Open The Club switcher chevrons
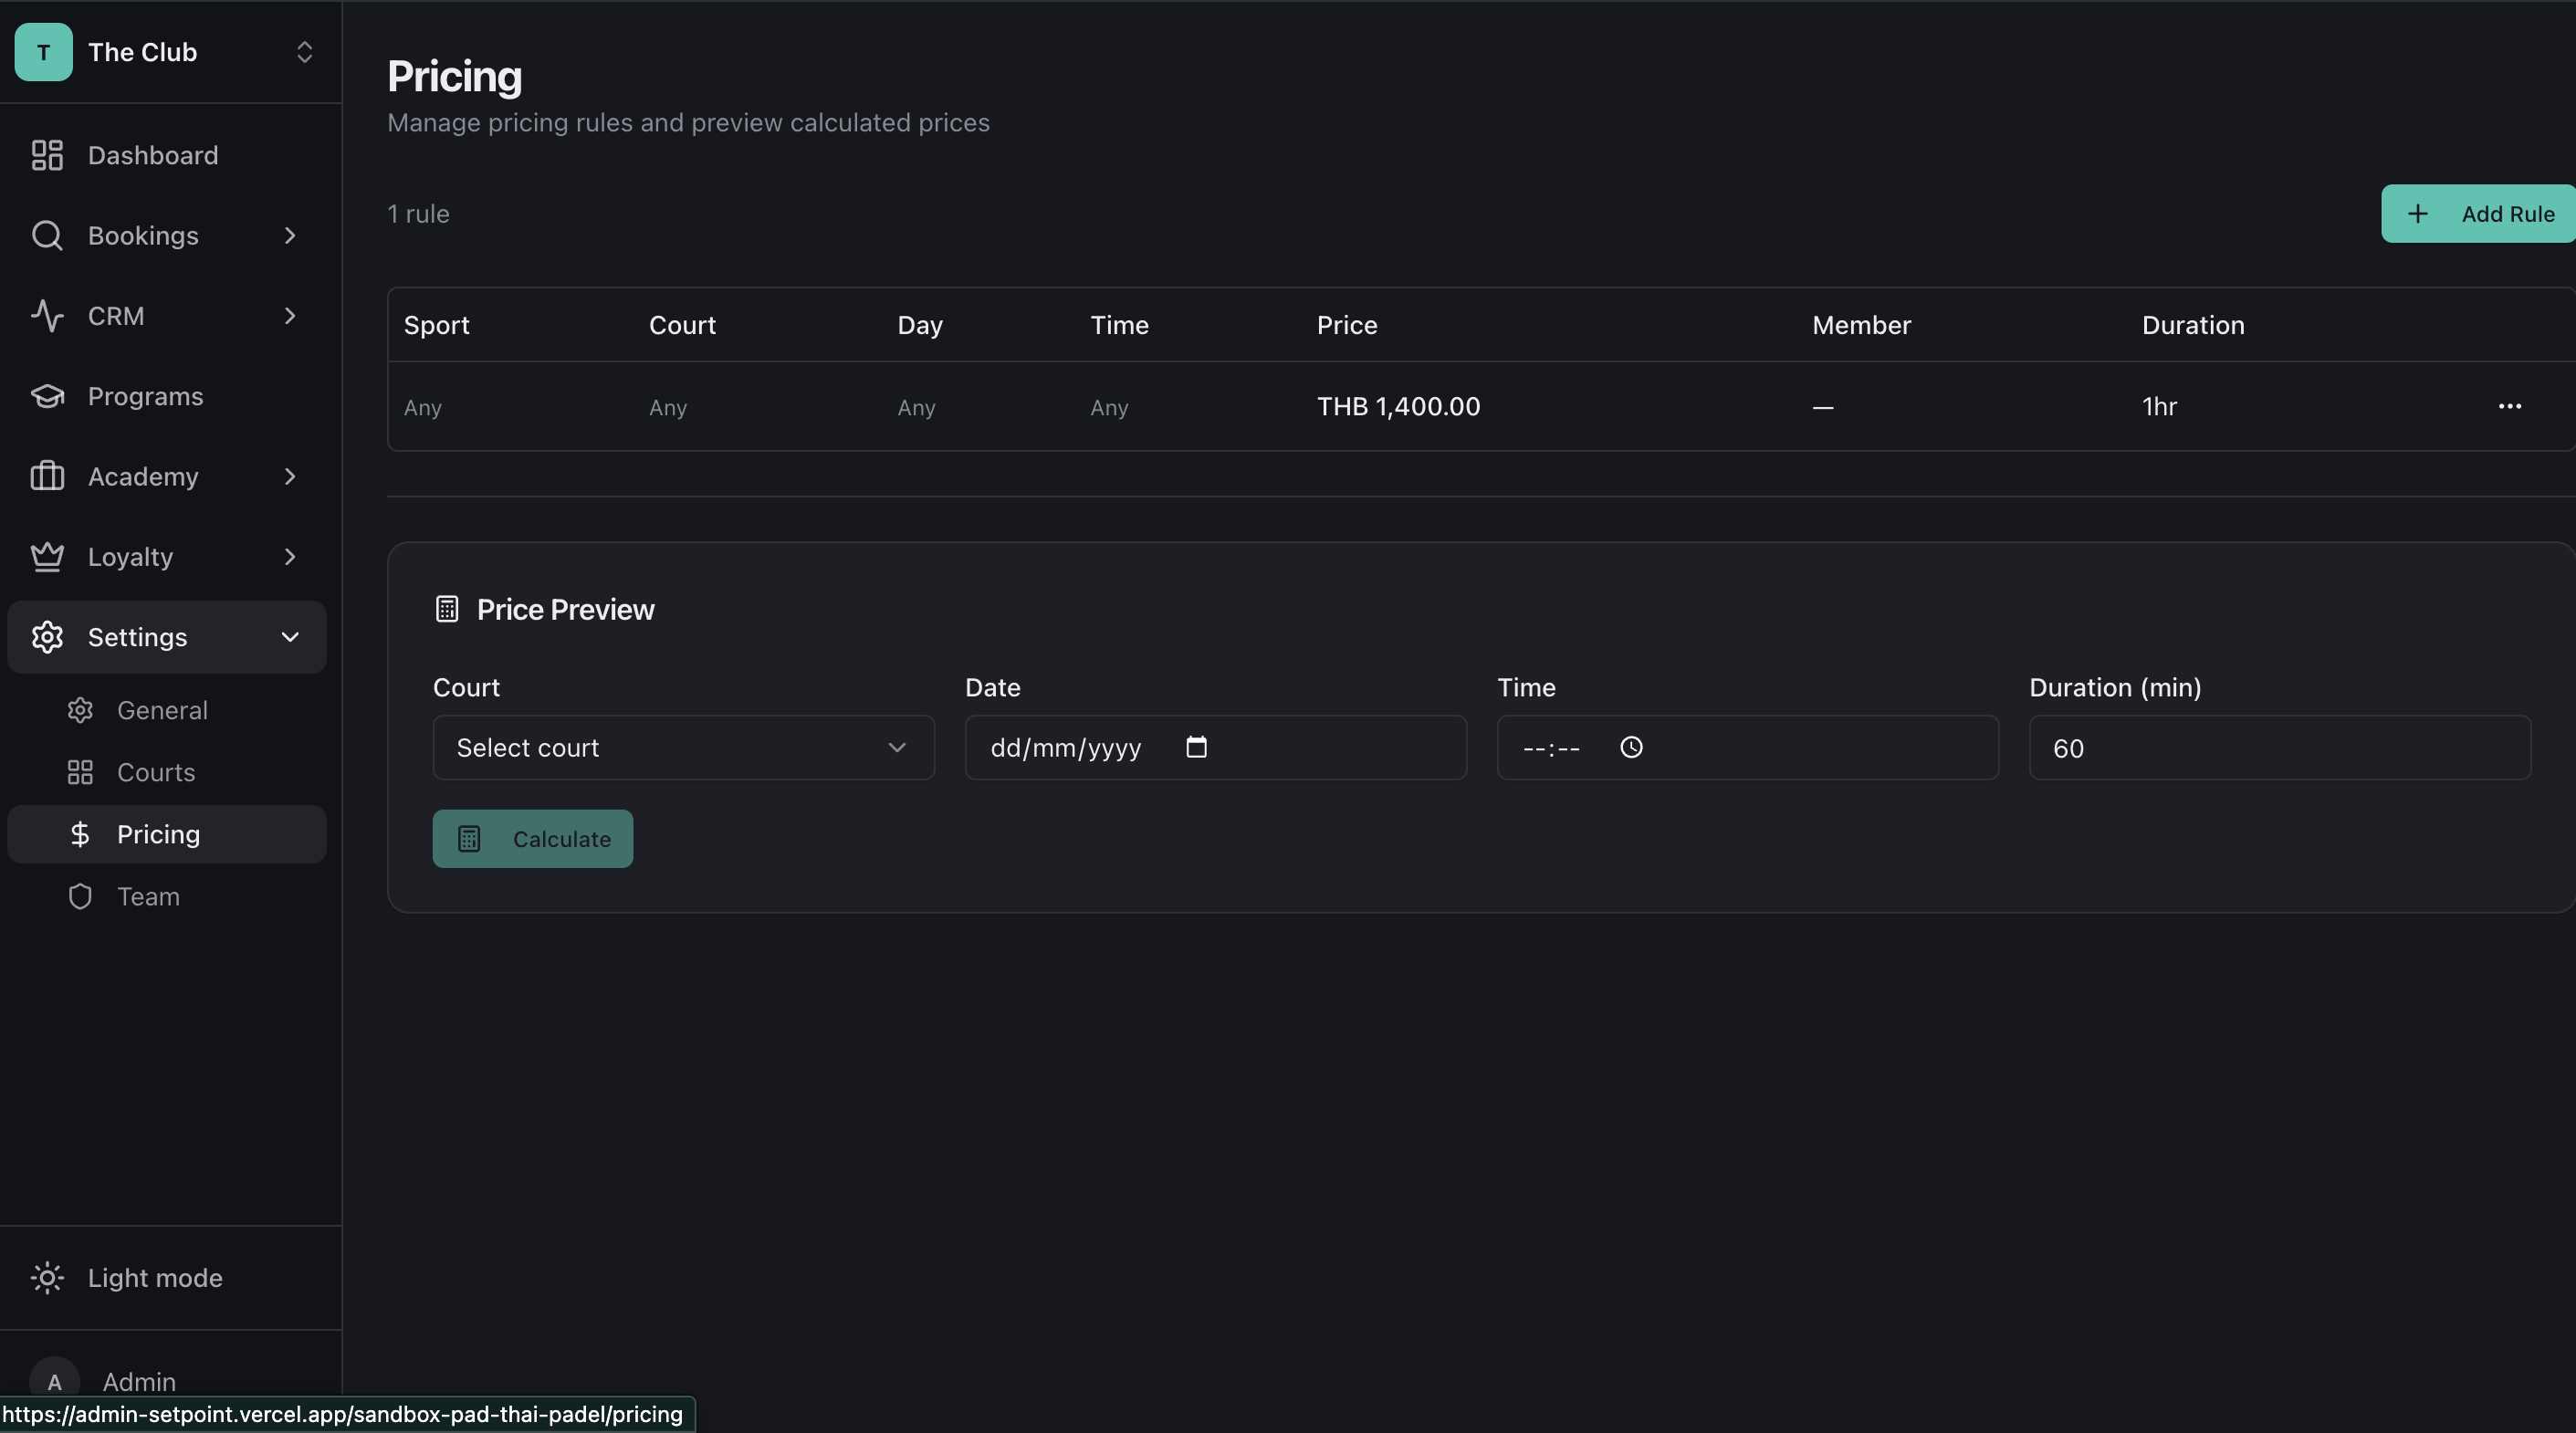This screenshot has width=2576, height=1433. (304, 52)
